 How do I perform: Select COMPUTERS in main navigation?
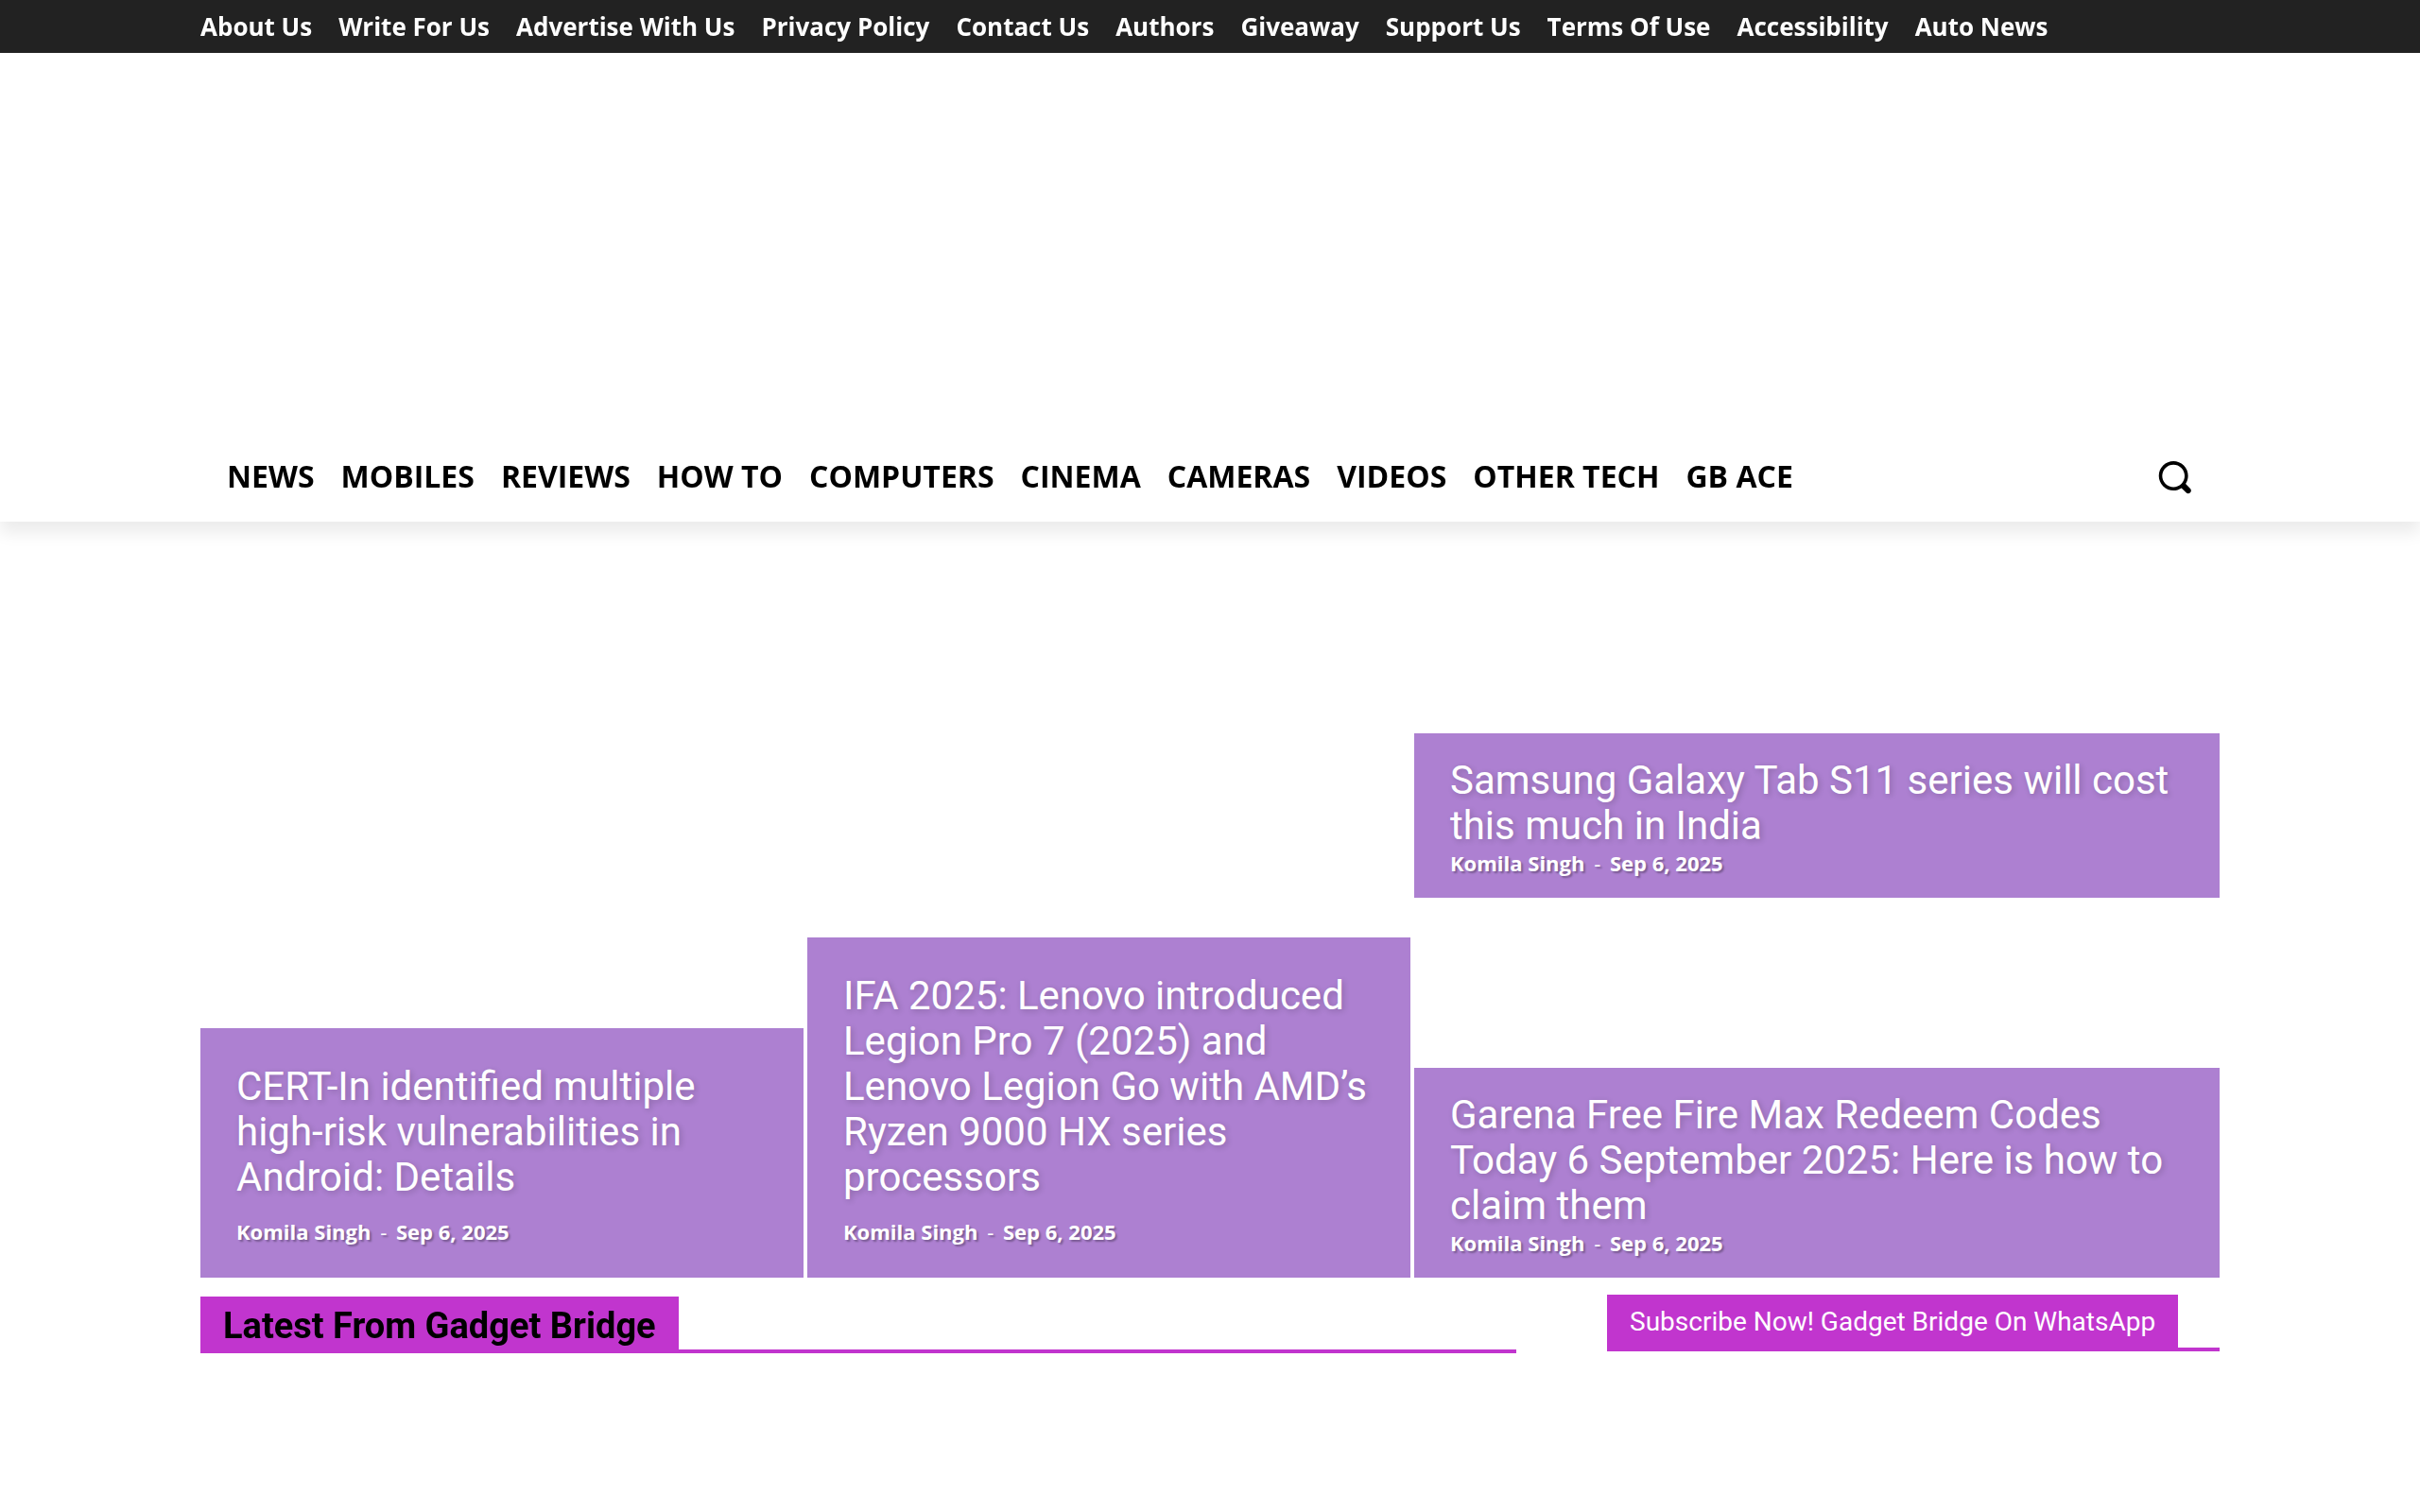pyautogui.click(x=901, y=477)
